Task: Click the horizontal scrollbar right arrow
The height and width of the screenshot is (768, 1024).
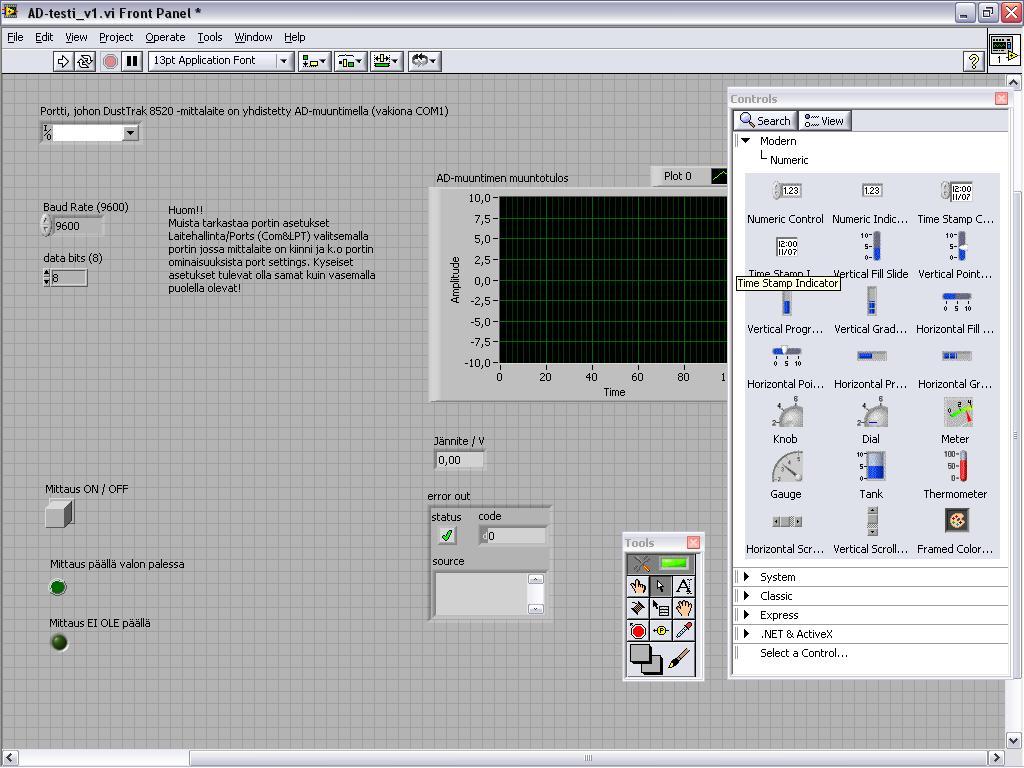Action: 996,758
